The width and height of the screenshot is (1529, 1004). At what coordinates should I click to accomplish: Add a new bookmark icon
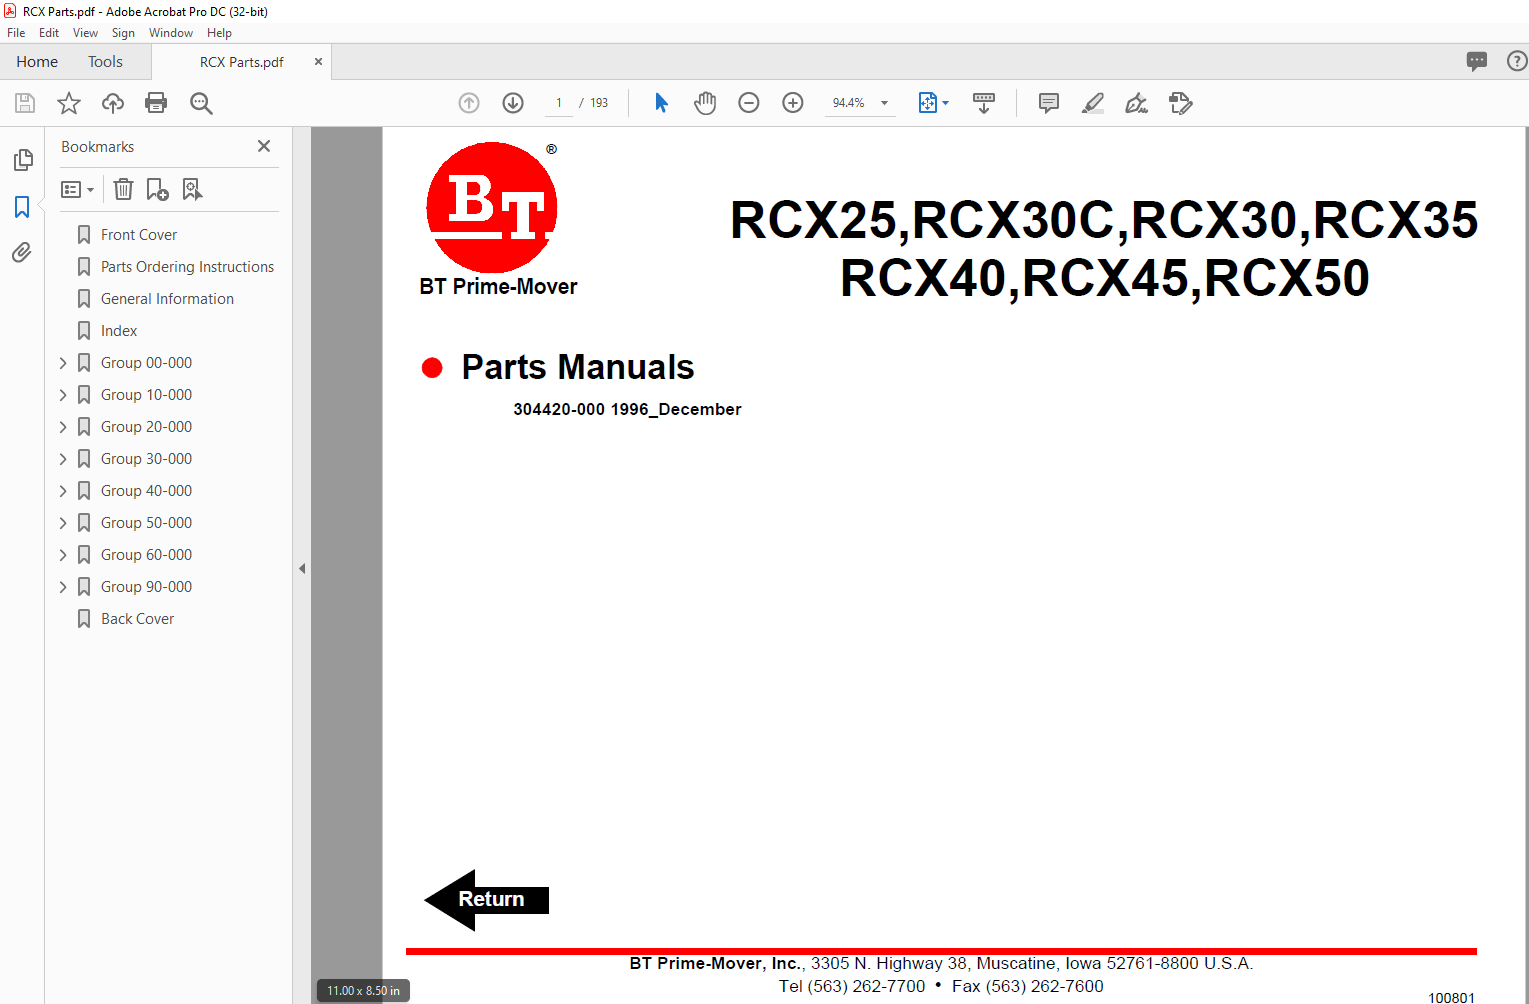tap(157, 189)
